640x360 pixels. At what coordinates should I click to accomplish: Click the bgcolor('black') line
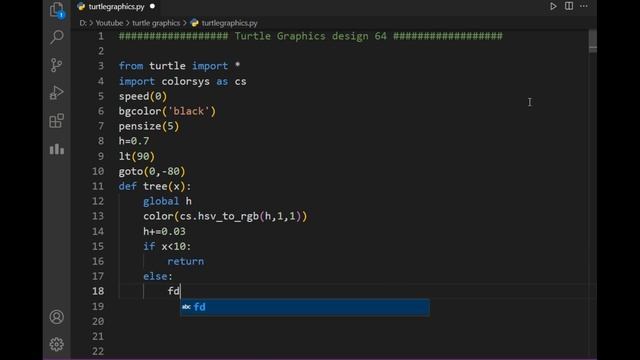[x=167, y=111]
